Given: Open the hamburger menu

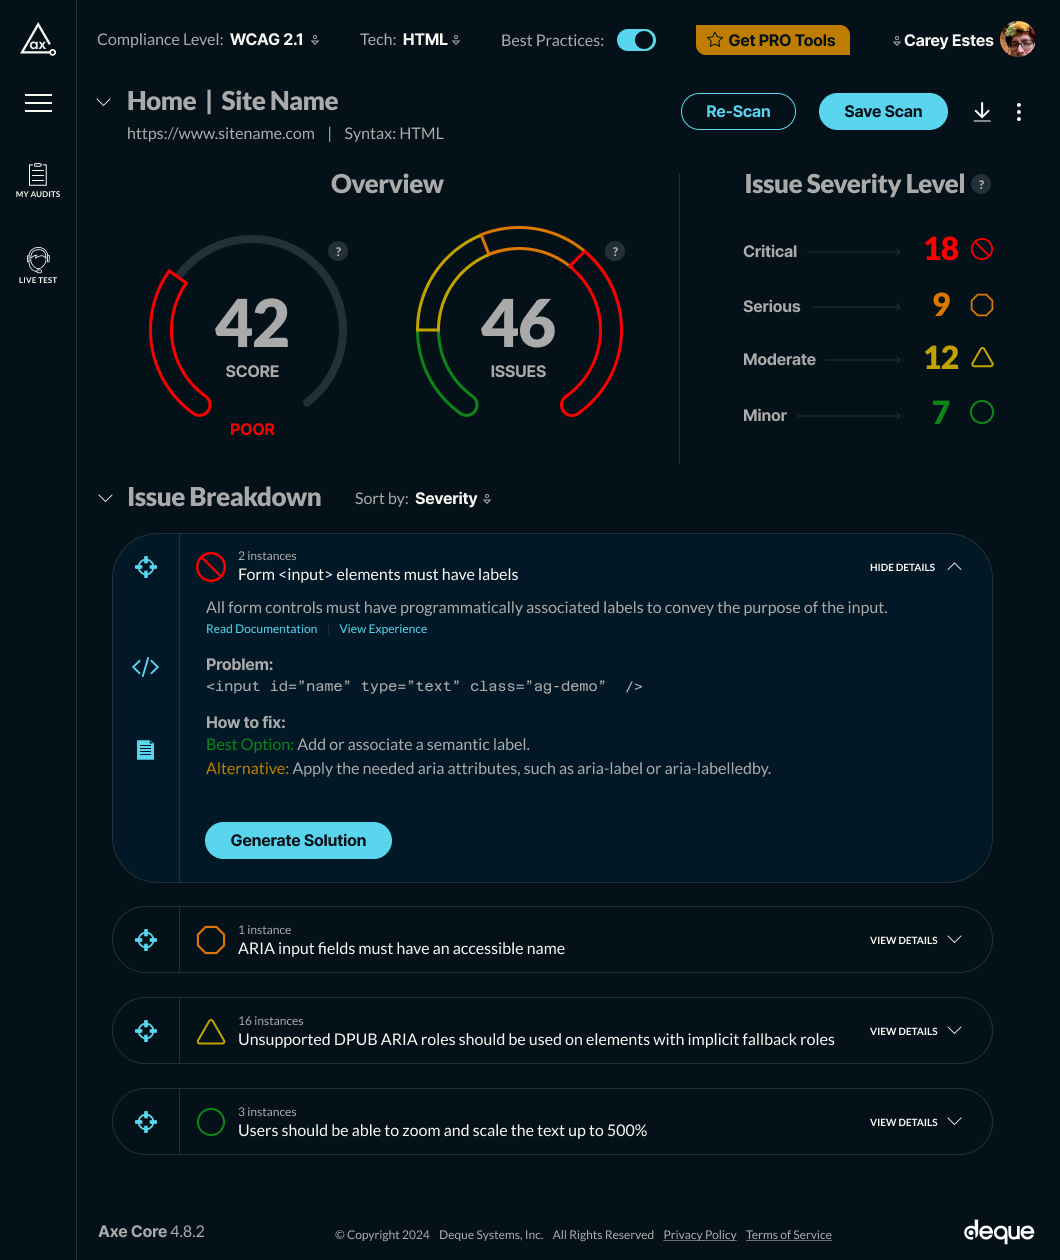Looking at the screenshot, I should pos(38,103).
